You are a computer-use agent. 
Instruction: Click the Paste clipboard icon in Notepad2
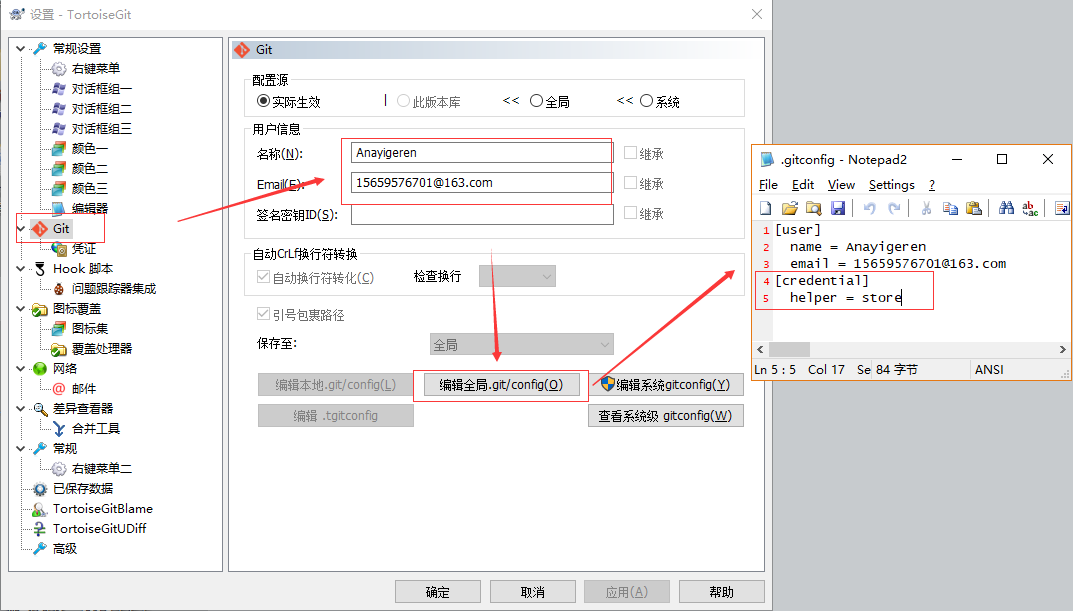(x=974, y=208)
